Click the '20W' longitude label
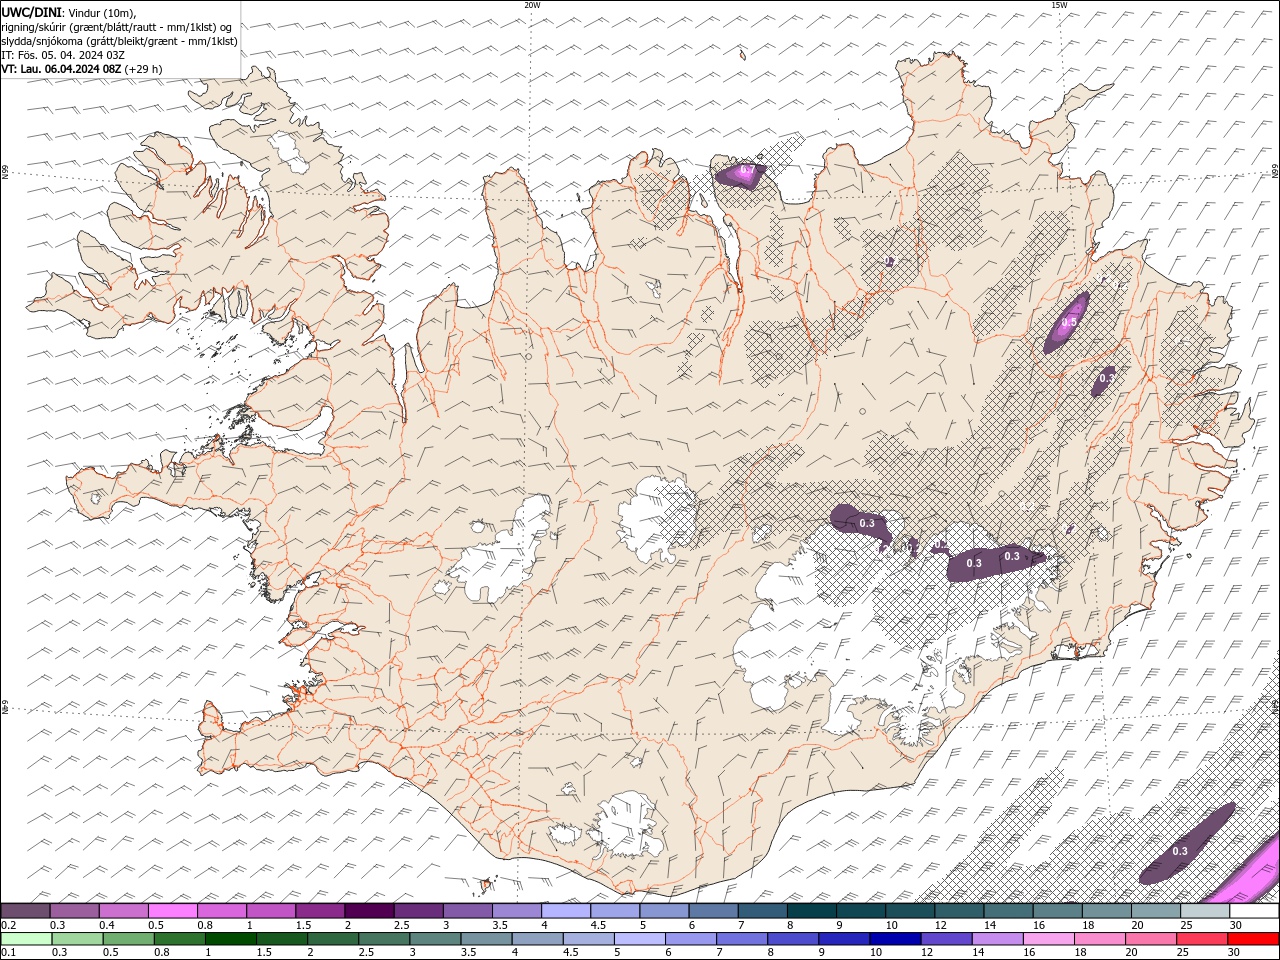1280x960 pixels. click(x=532, y=5)
